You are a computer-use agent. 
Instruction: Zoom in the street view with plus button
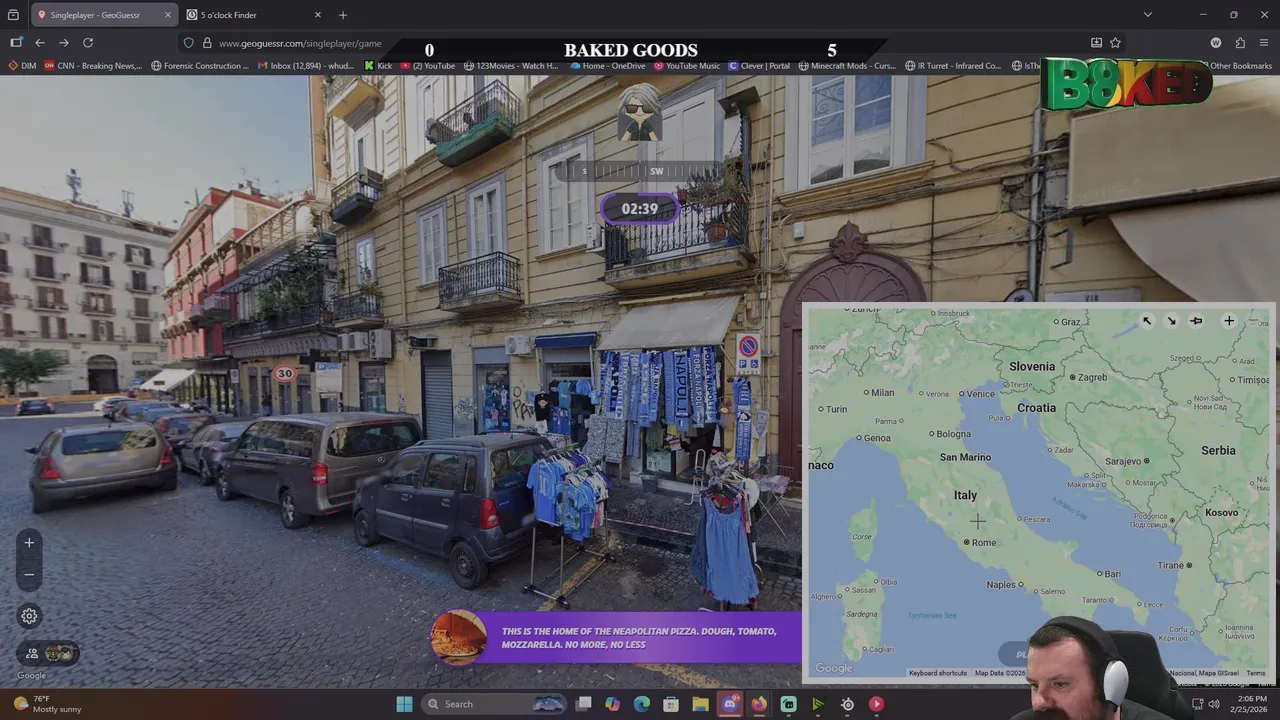pos(29,543)
